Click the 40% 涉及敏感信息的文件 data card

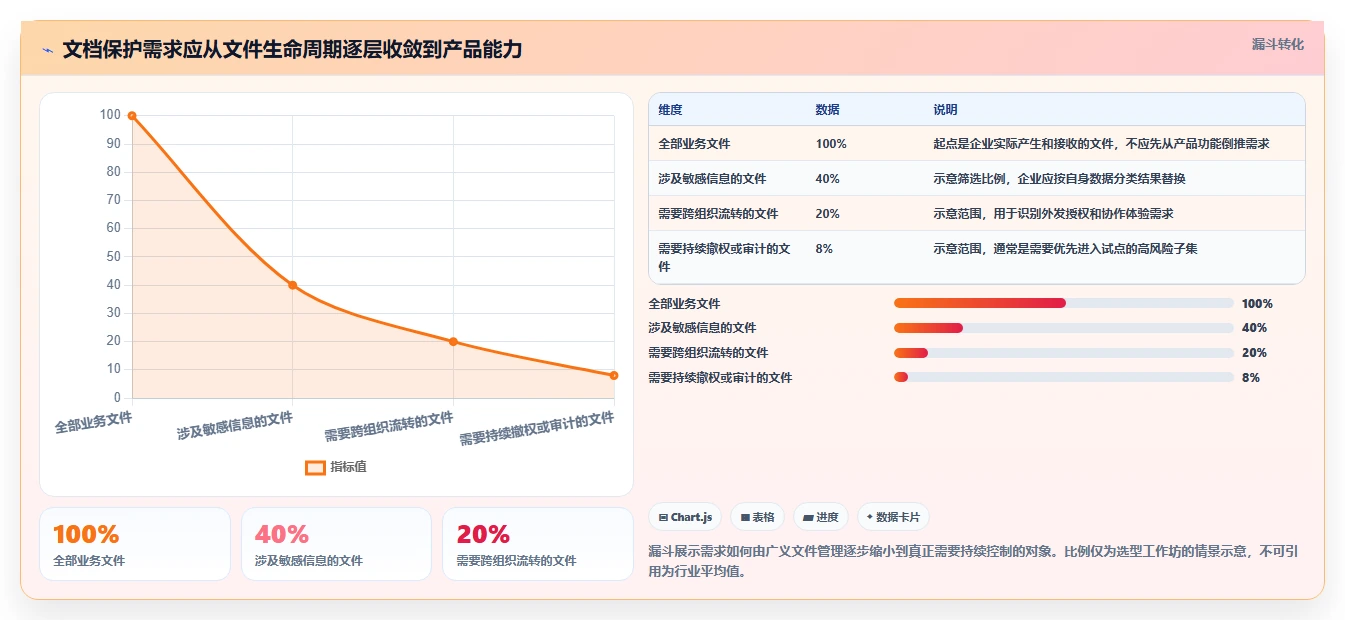[x=336, y=544]
